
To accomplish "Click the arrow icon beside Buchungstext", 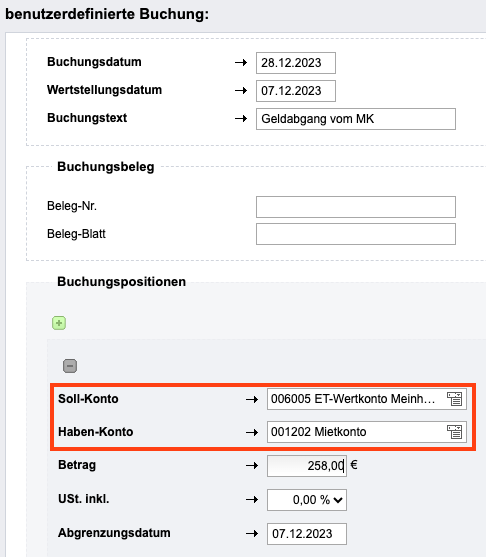I will [241, 118].
